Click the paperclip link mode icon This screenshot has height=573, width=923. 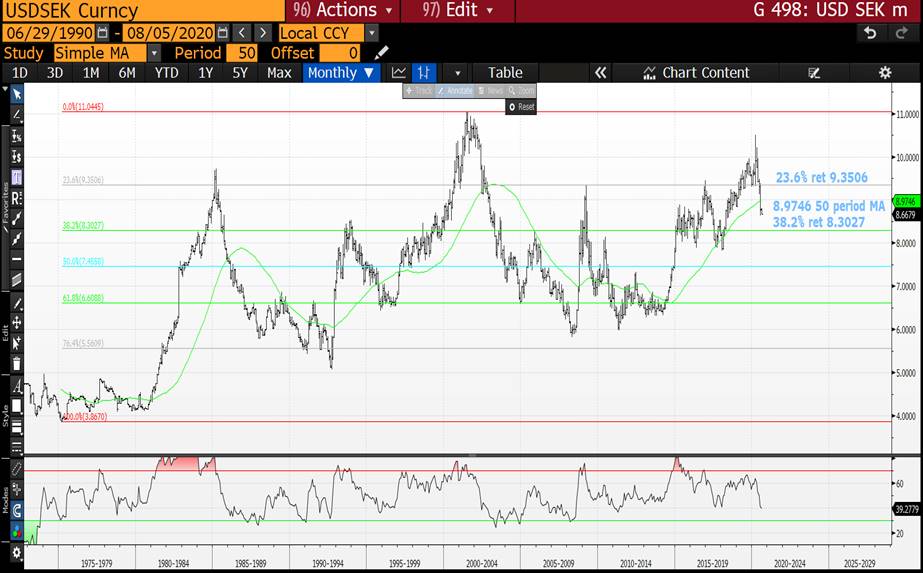tap(16, 469)
